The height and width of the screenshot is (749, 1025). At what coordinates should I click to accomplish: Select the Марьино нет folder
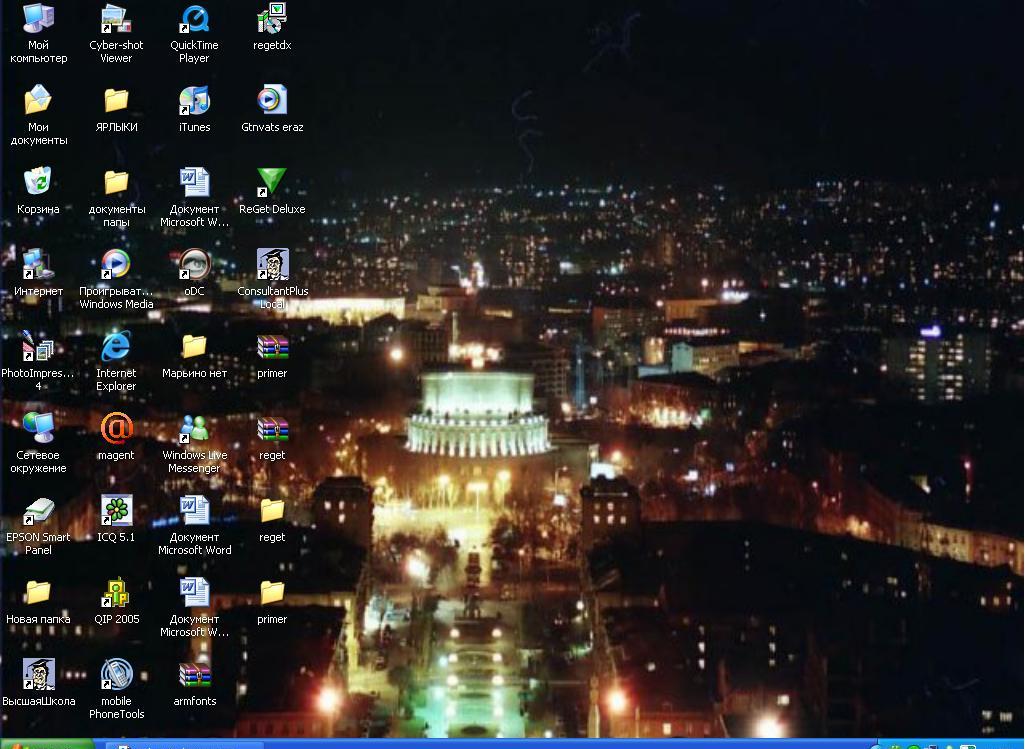tap(194, 347)
